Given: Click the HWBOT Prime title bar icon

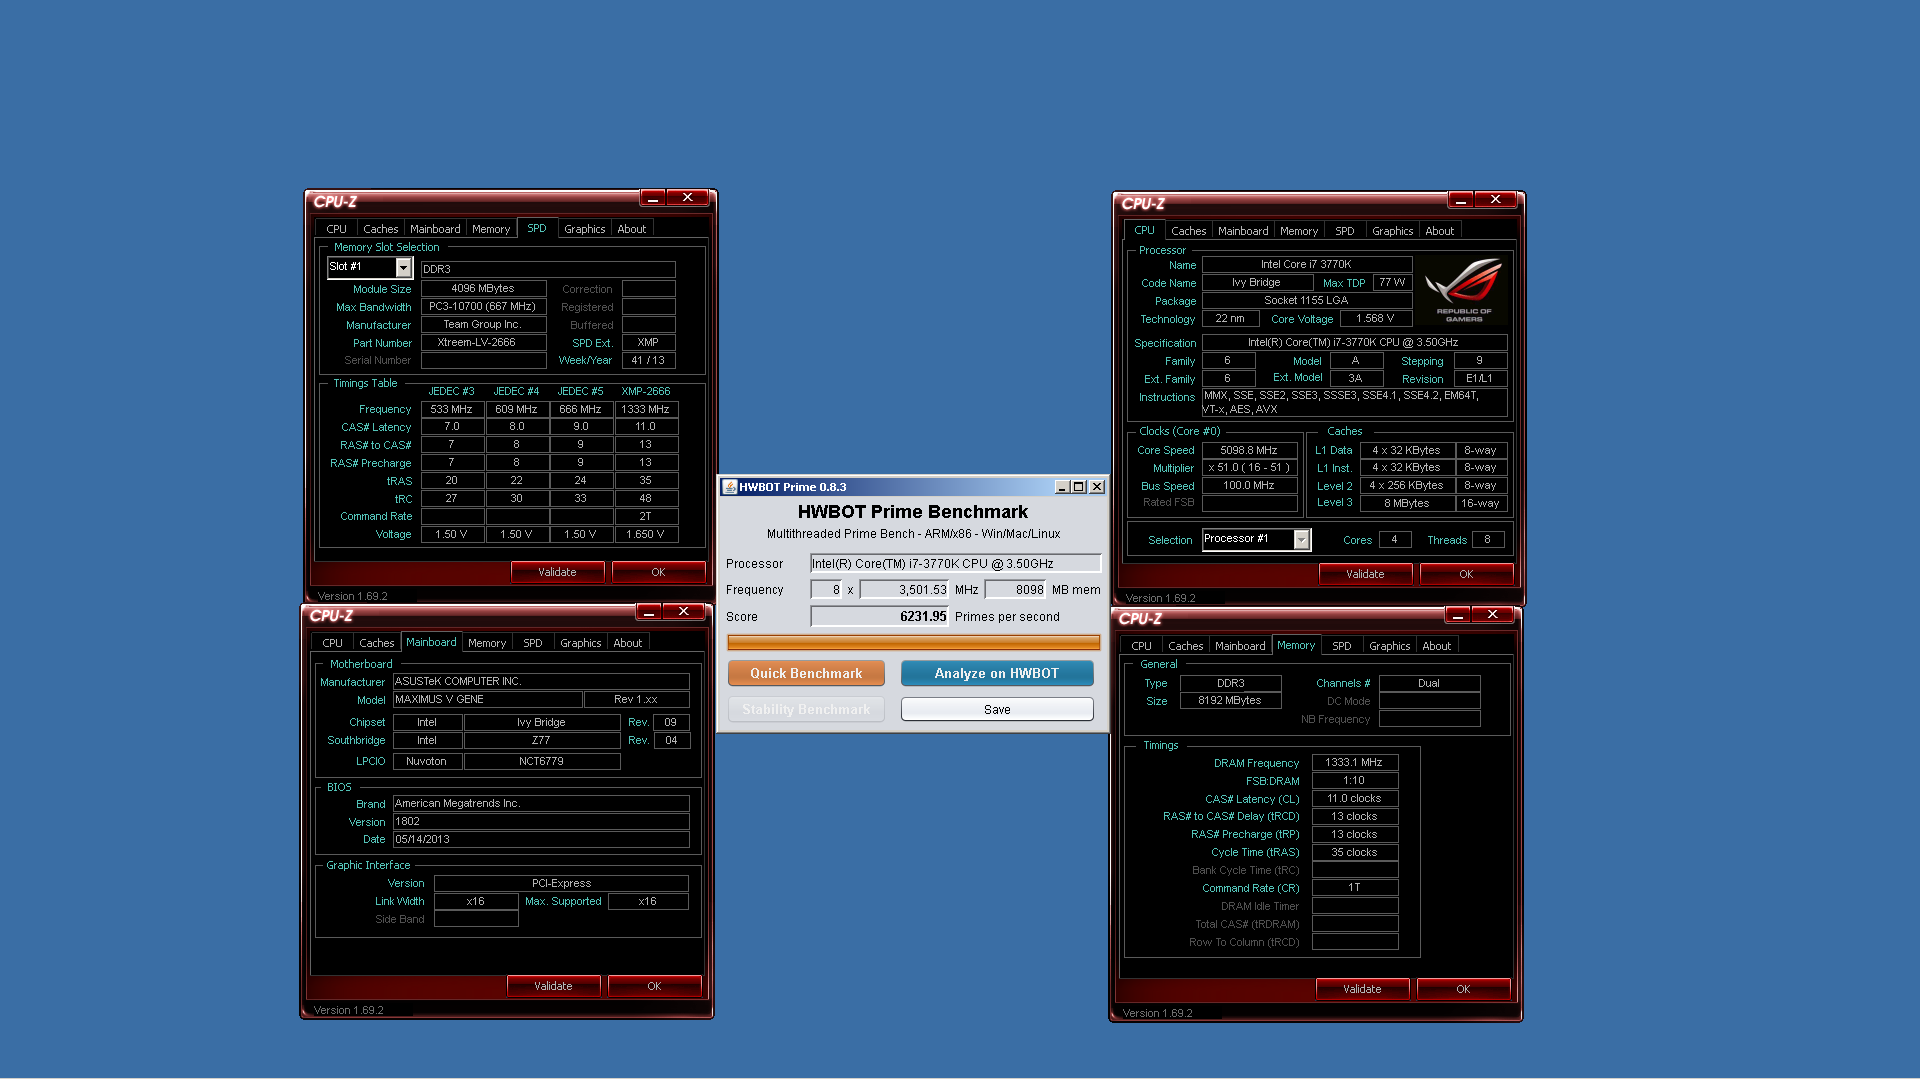Looking at the screenshot, I should 730,487.
